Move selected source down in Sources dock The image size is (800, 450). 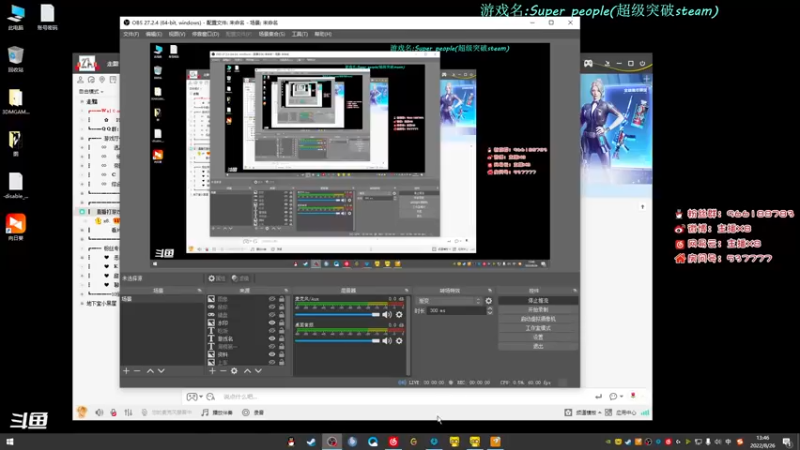tap(258, 371)
